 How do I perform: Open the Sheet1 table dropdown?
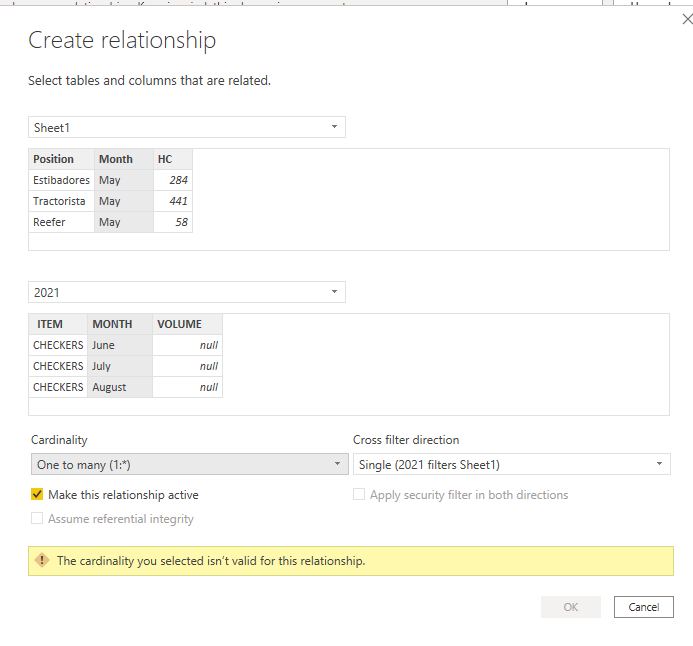187,127
